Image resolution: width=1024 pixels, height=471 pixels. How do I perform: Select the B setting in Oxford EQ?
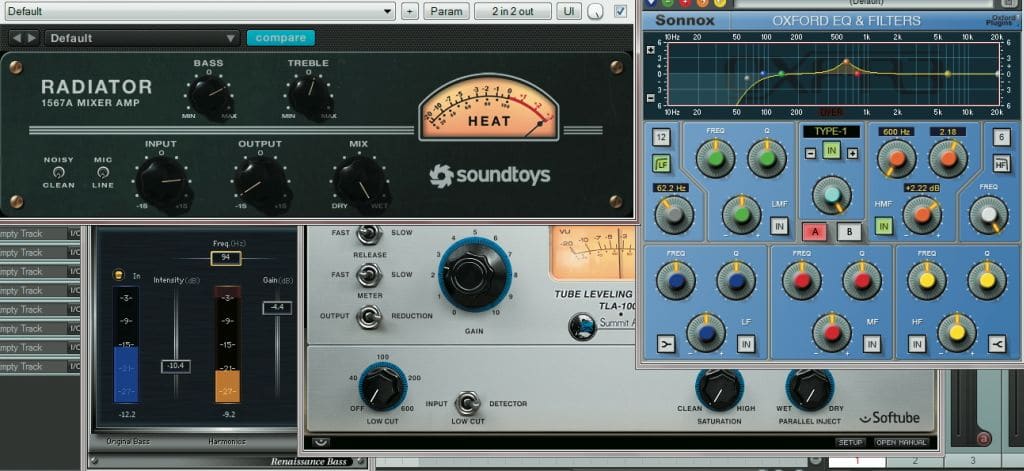(849, 232)
